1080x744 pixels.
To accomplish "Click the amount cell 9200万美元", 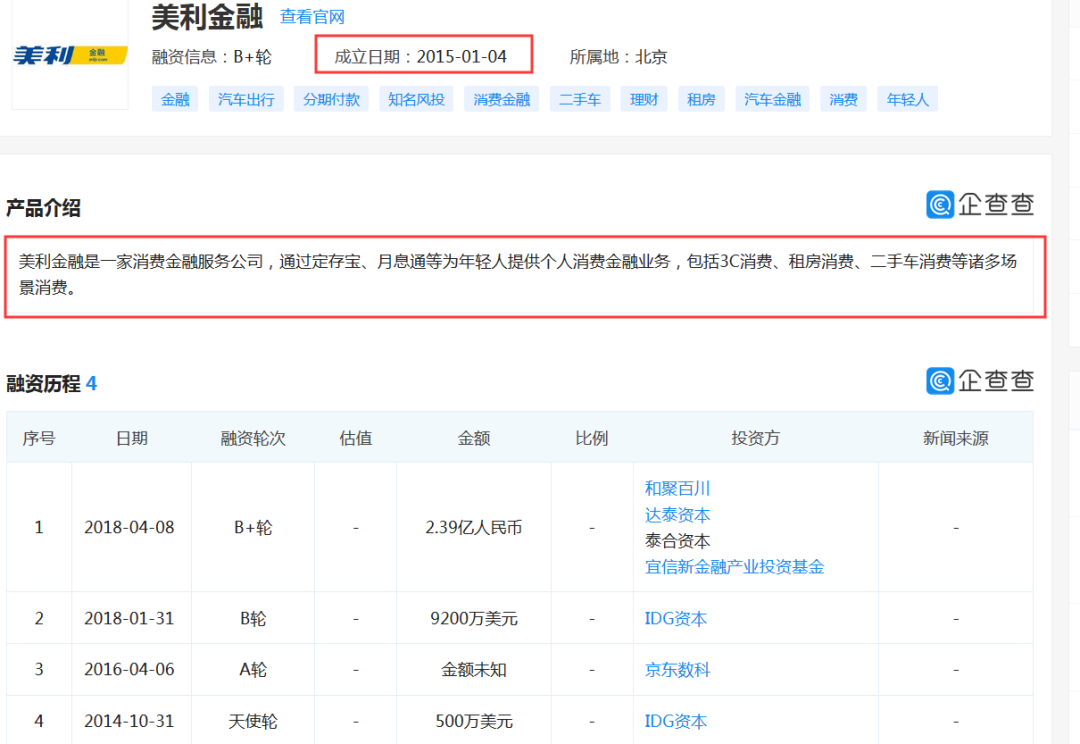I will click(474, 619).
